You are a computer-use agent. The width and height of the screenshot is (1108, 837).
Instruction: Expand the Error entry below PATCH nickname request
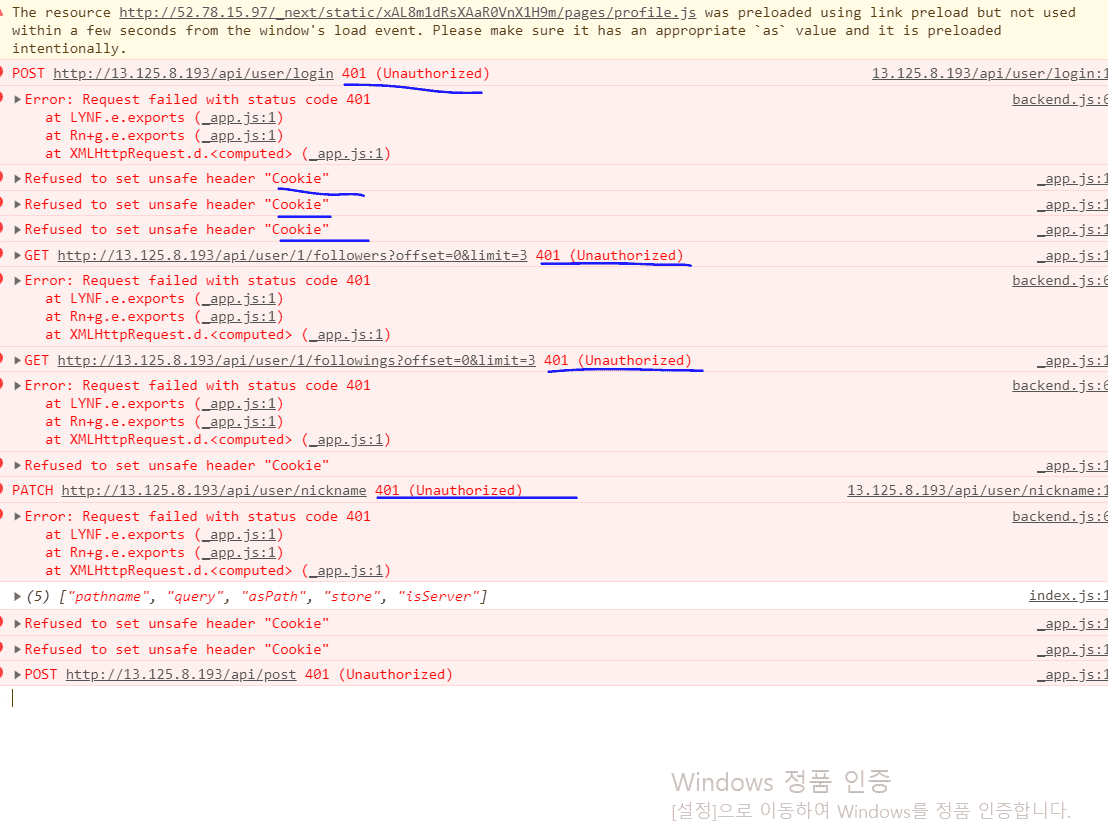coord(18,517)
